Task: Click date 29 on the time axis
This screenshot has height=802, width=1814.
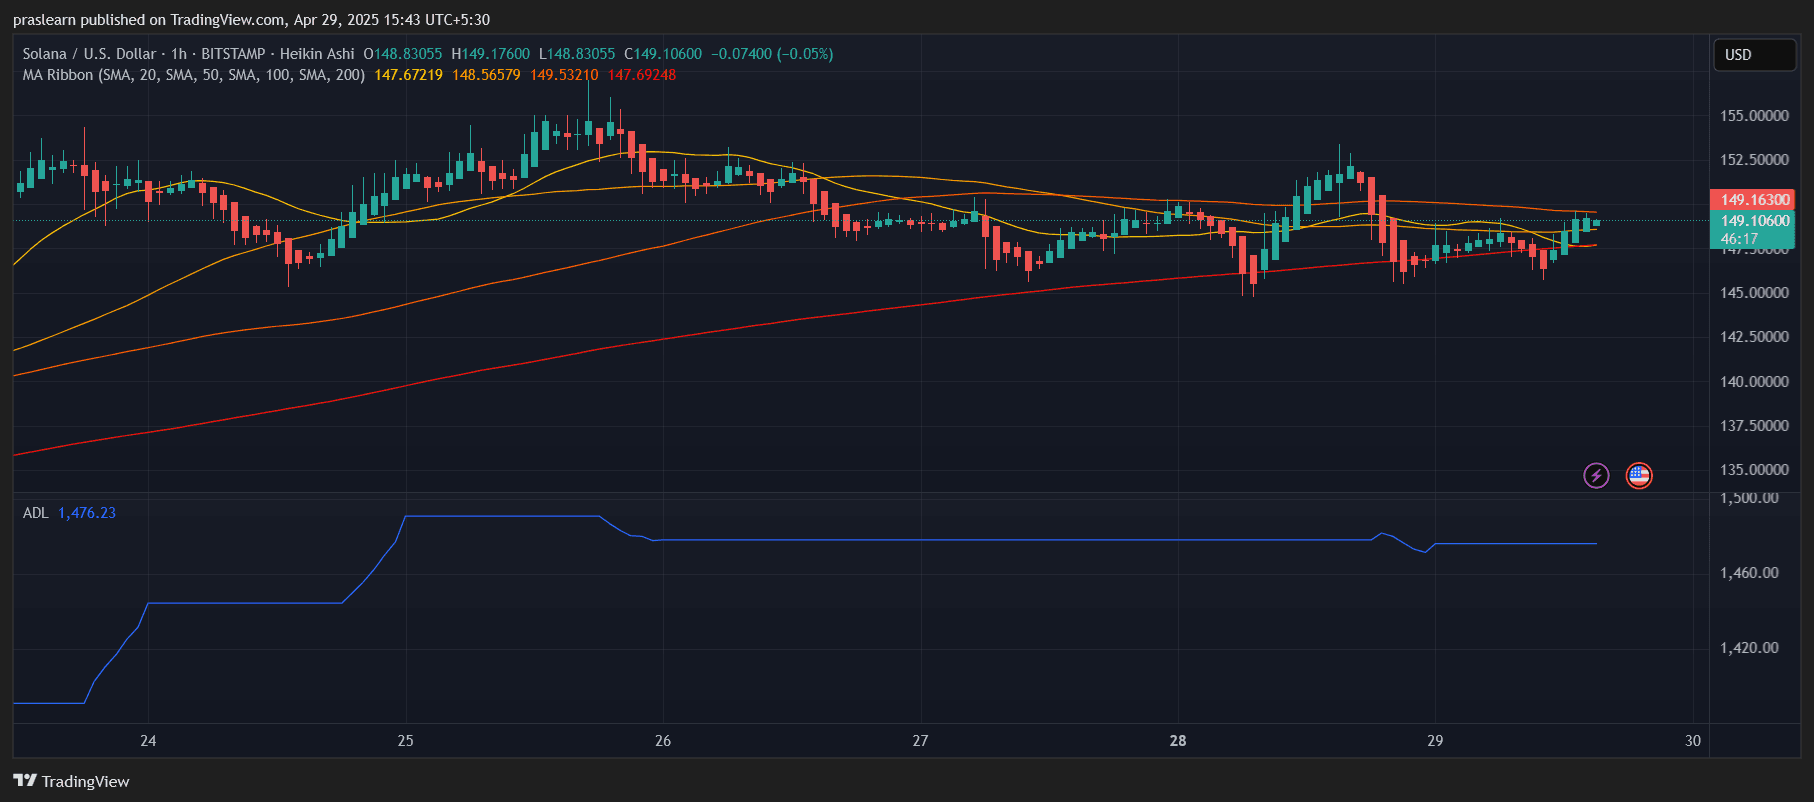Action: pos(1435,741)
